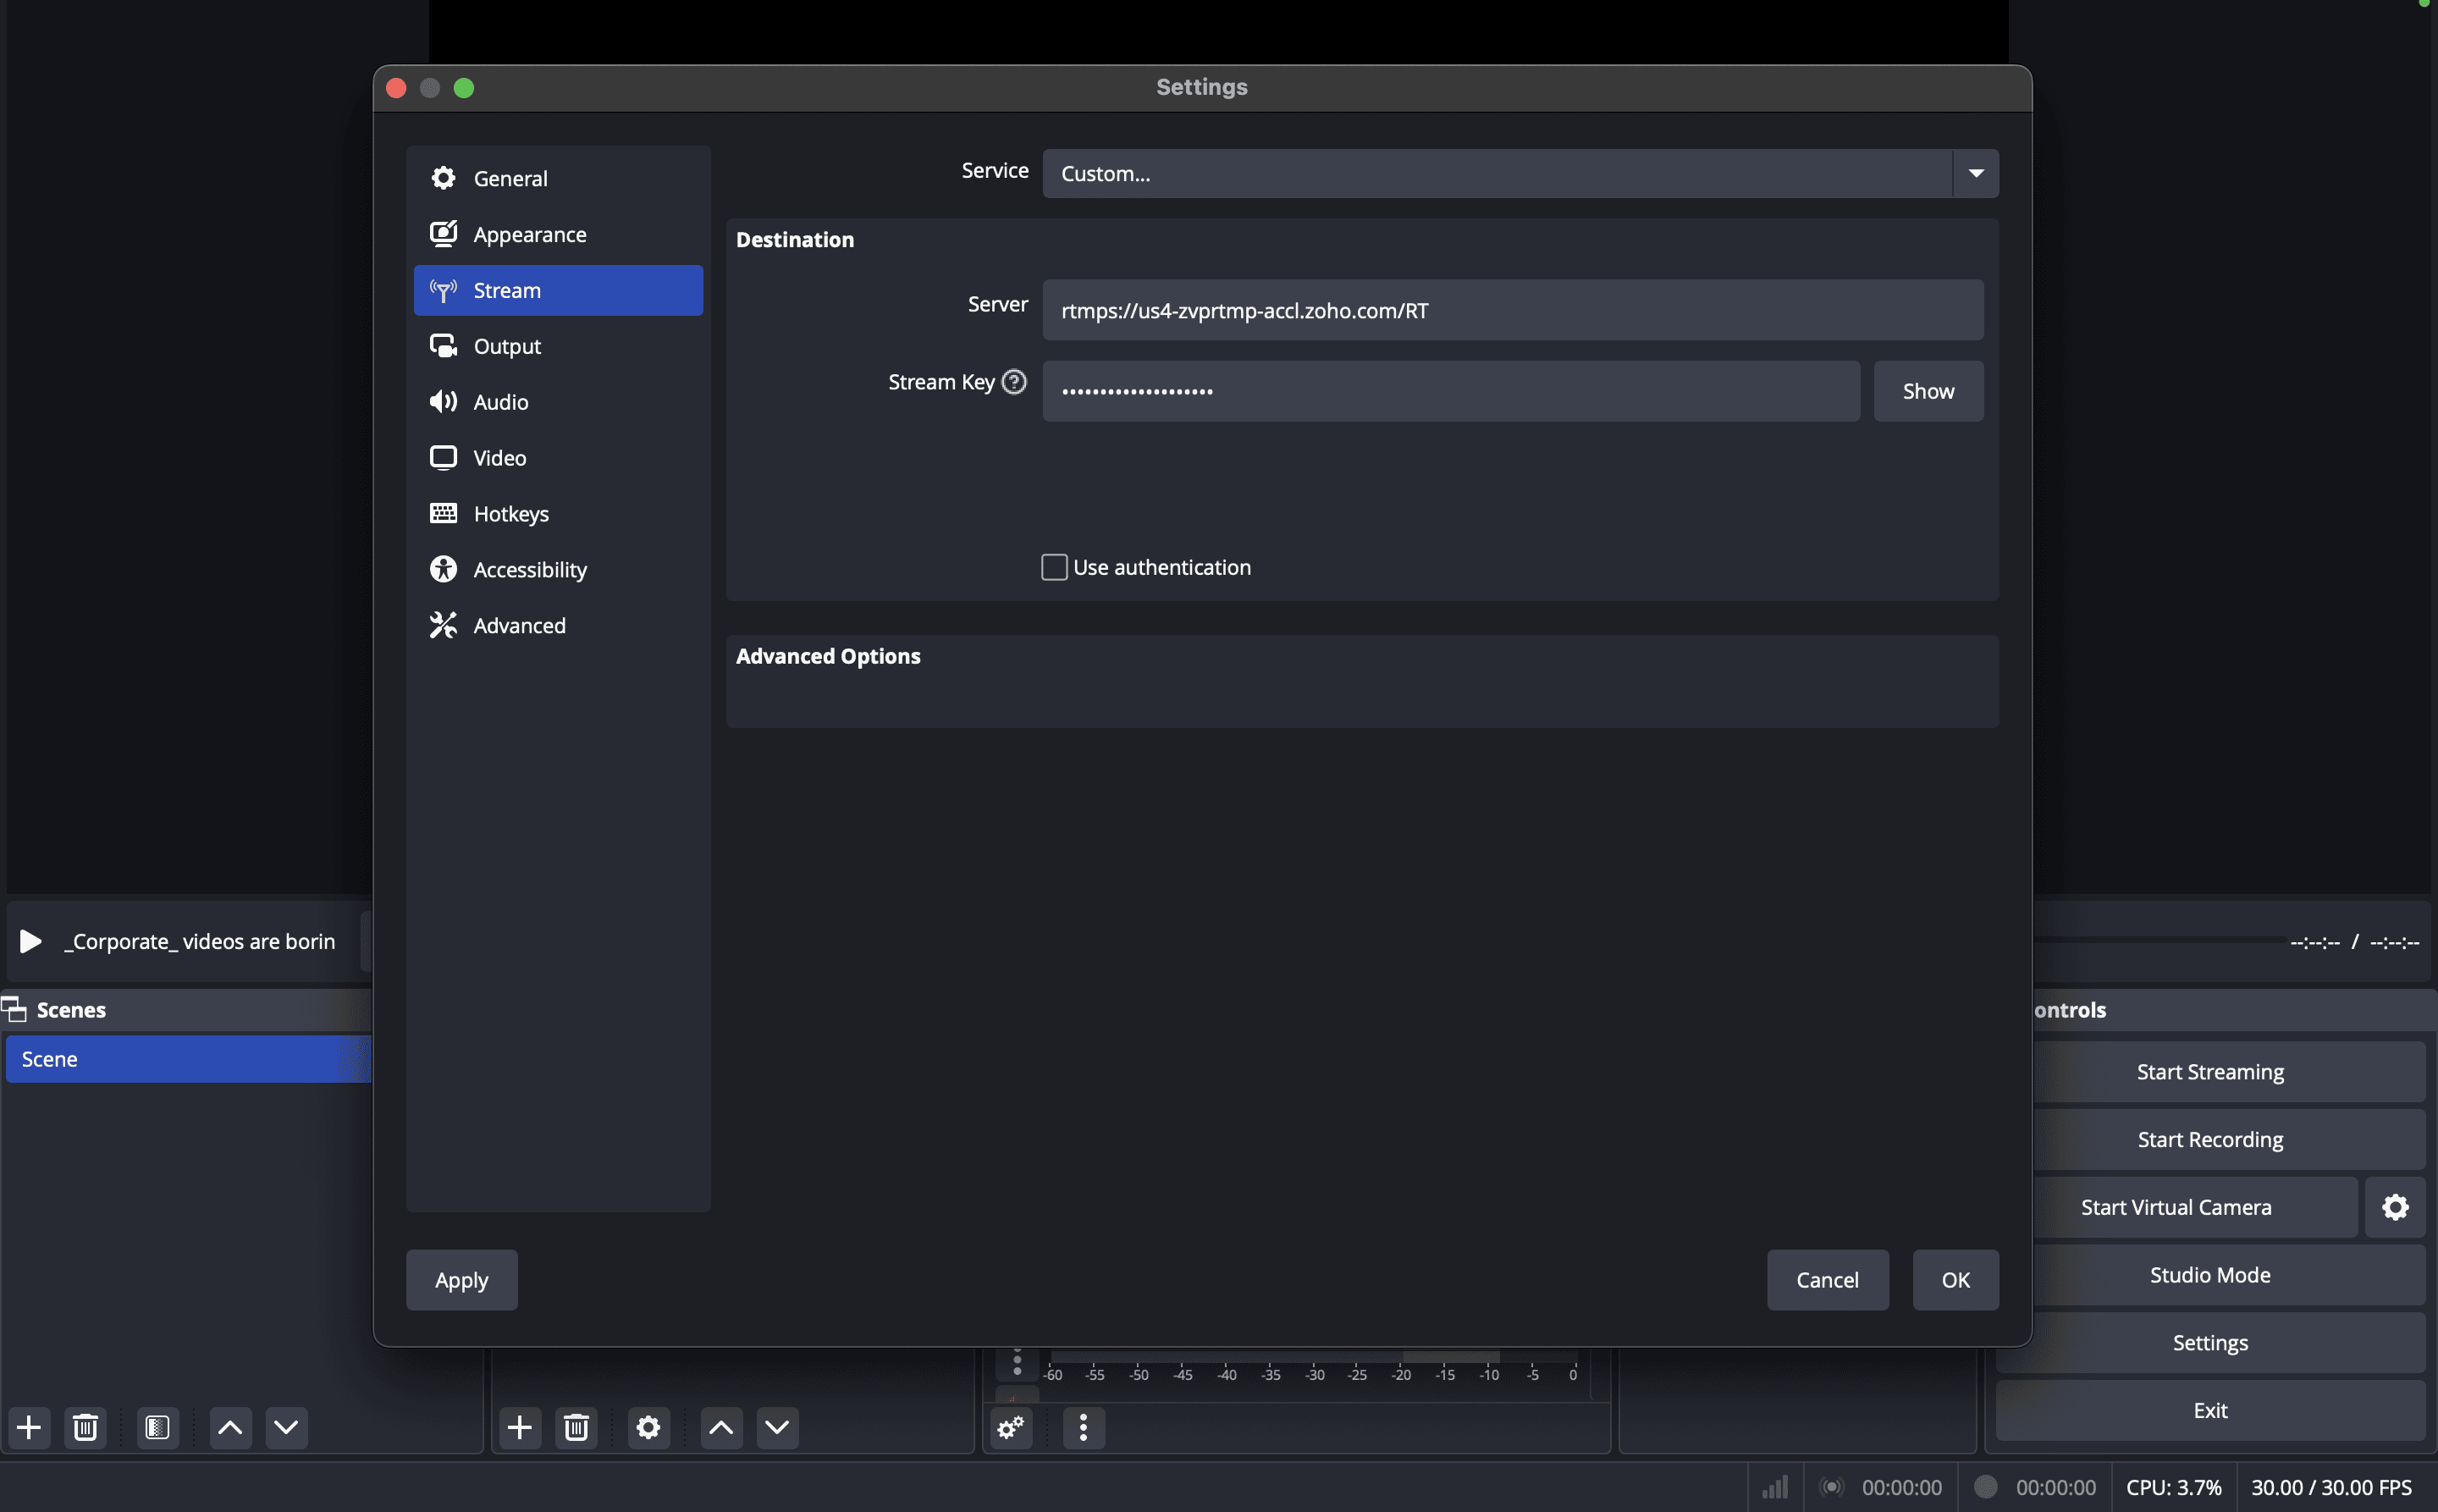Click the remove scene trash icon

[x=85, y=1427]
